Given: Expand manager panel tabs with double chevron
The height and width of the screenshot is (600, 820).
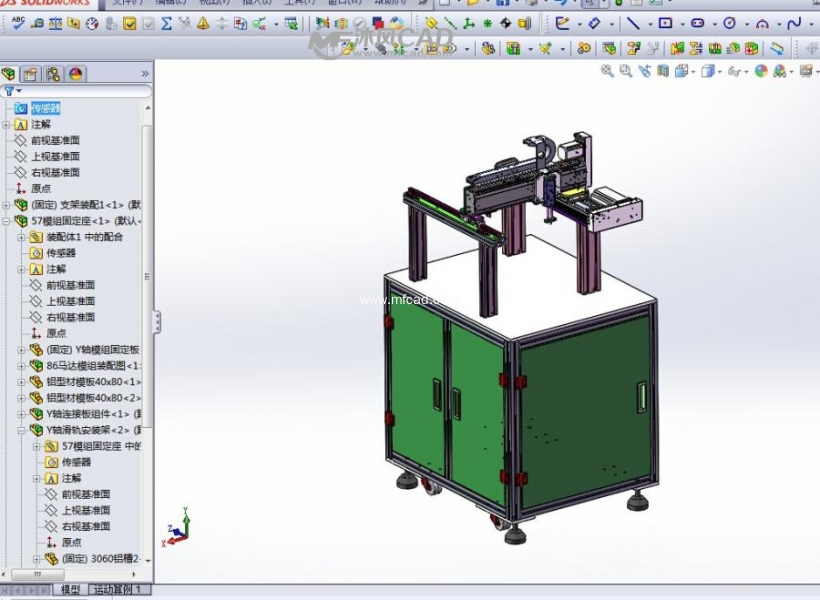Looking at the screenshot, I should click(145, 74).
